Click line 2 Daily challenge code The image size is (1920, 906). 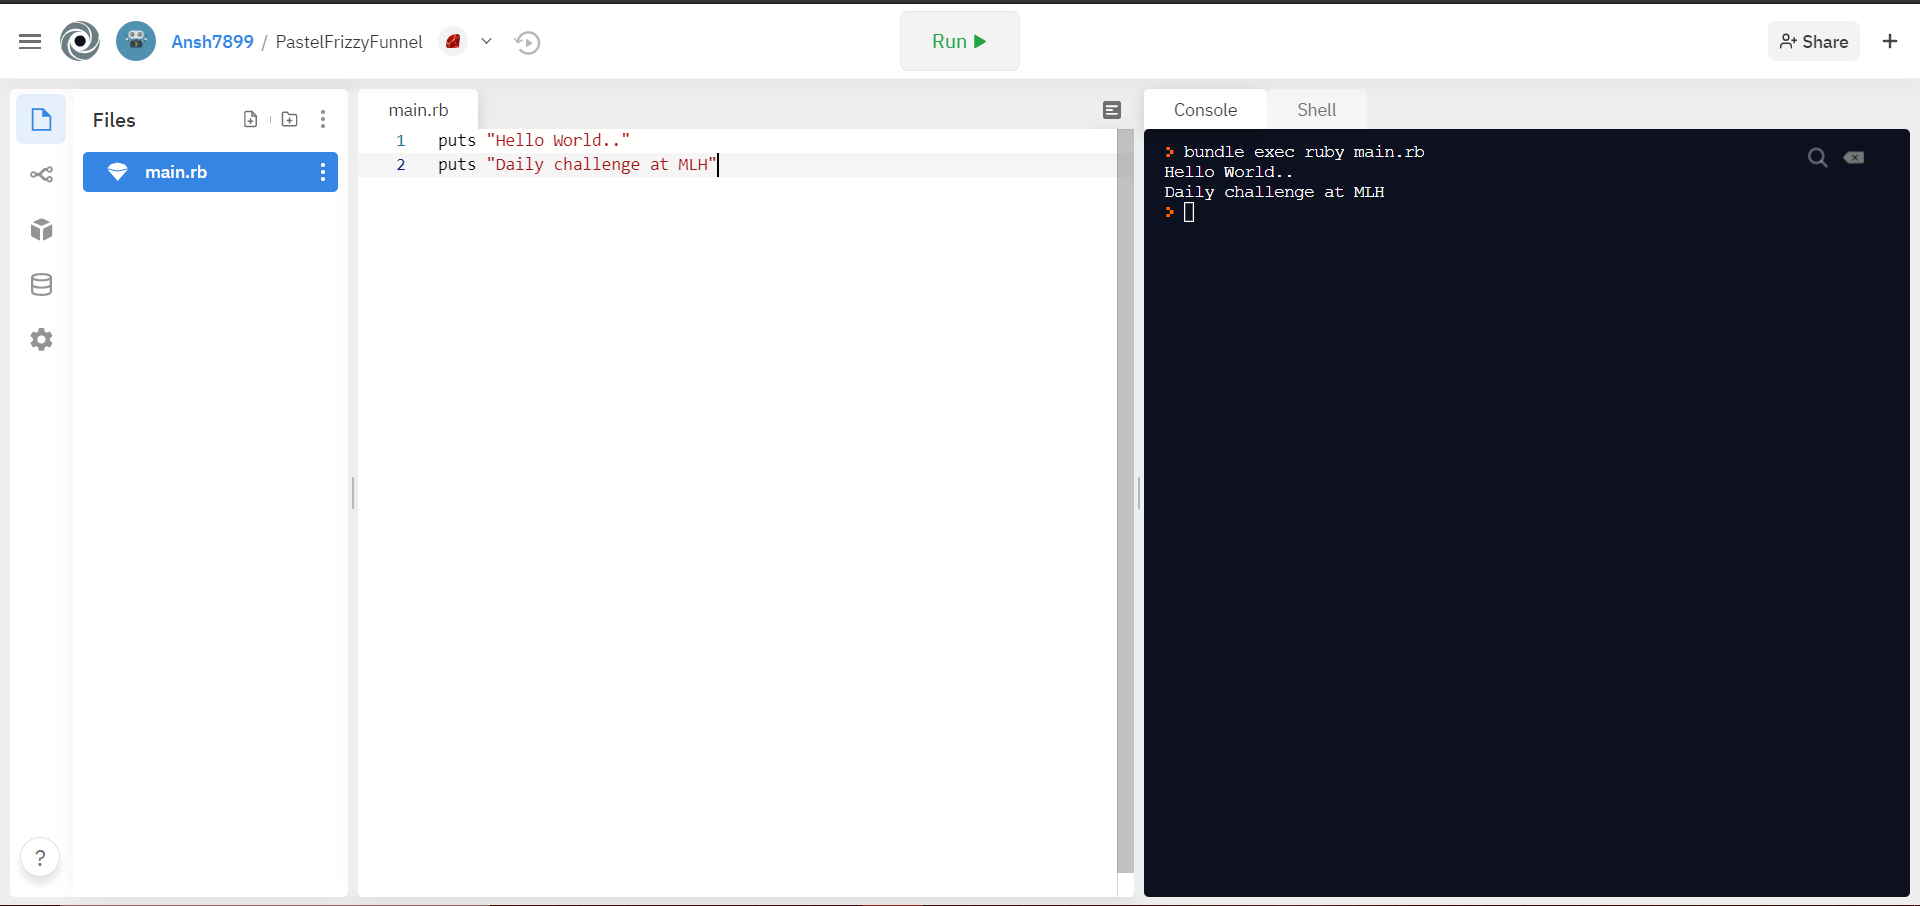[577, 165]
